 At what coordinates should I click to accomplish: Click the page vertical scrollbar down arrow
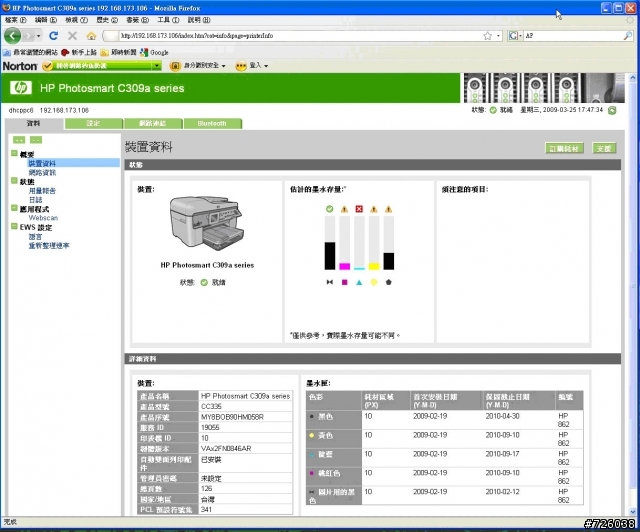click(633, 511)
